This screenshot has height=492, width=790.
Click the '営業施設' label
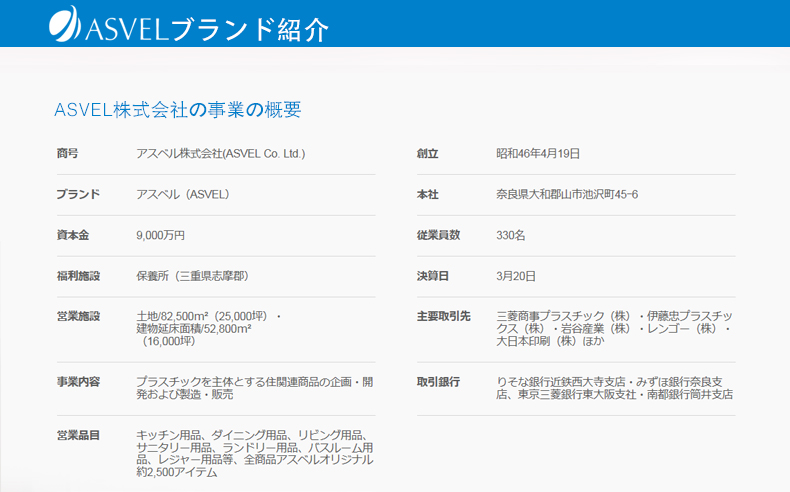point(78,316)
